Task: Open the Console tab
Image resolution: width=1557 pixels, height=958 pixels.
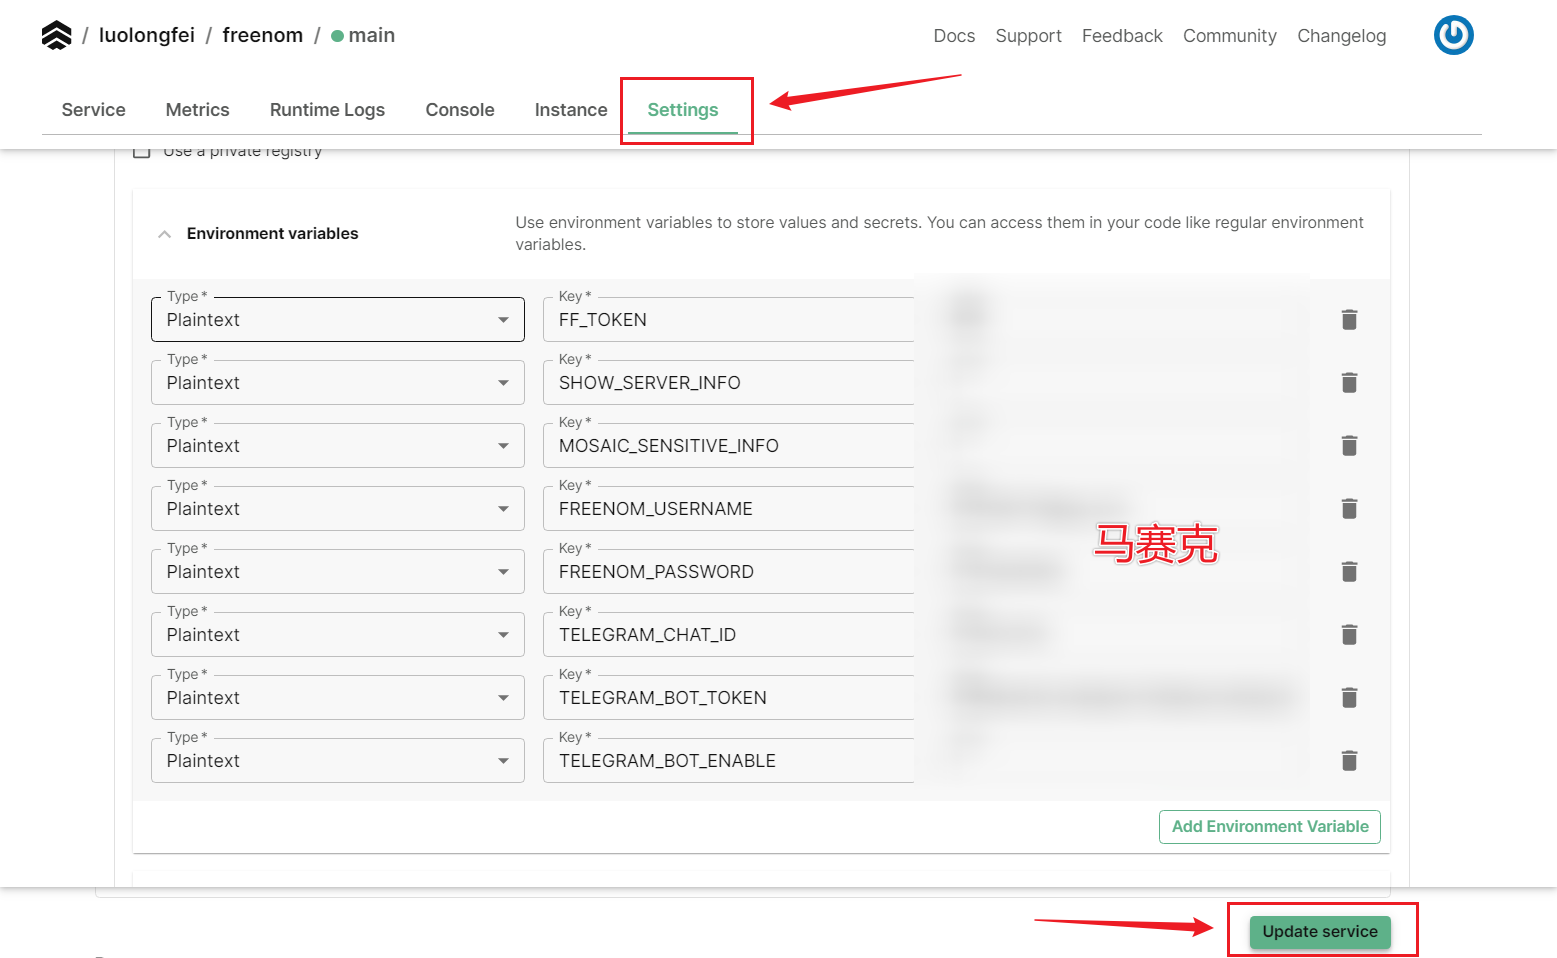Action: coord(460,110)
